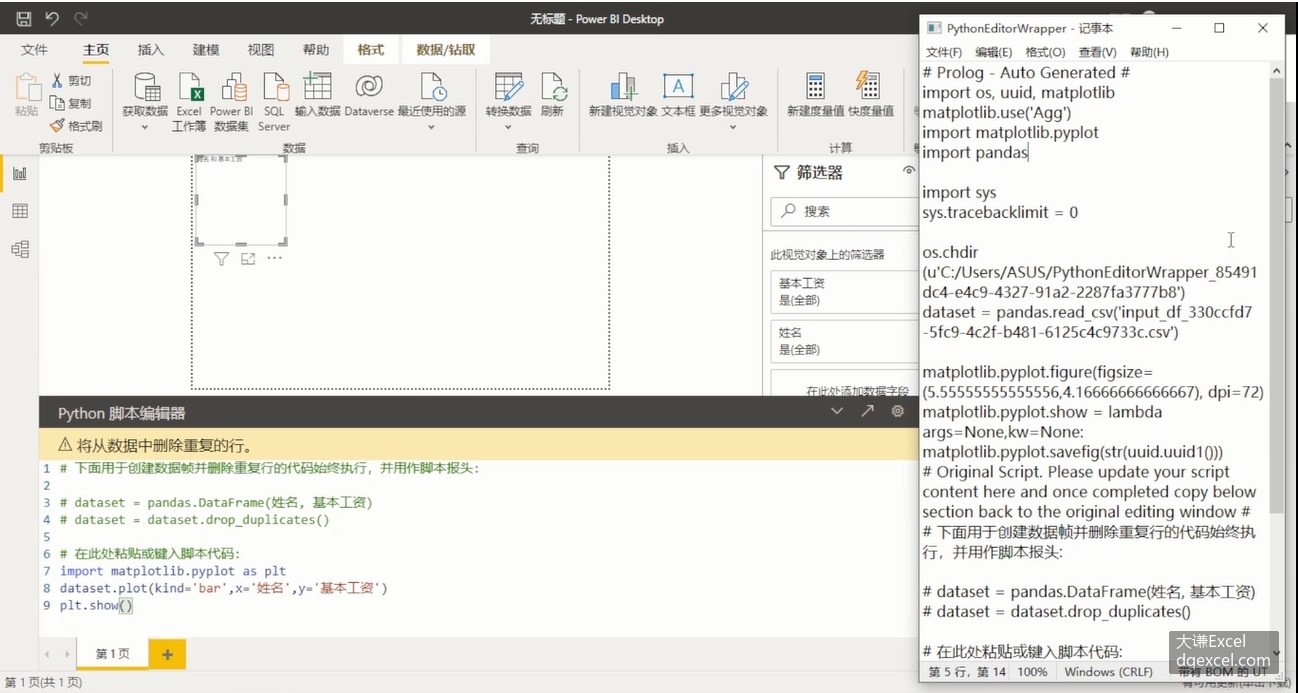Toggle filter pane visibility eye icon
The height and width of the screenshot is (693, 1298).
pyautogui.click(x=908, y=171)
